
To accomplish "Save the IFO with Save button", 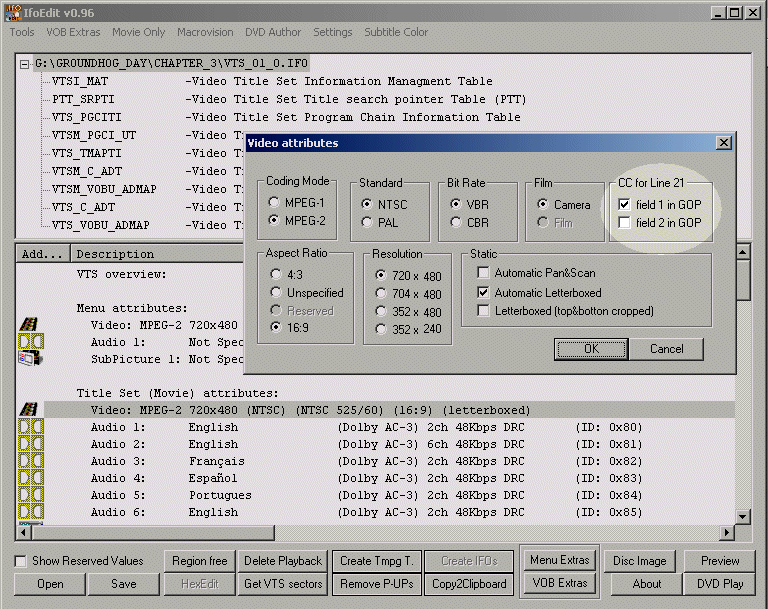I will [123, 584].
